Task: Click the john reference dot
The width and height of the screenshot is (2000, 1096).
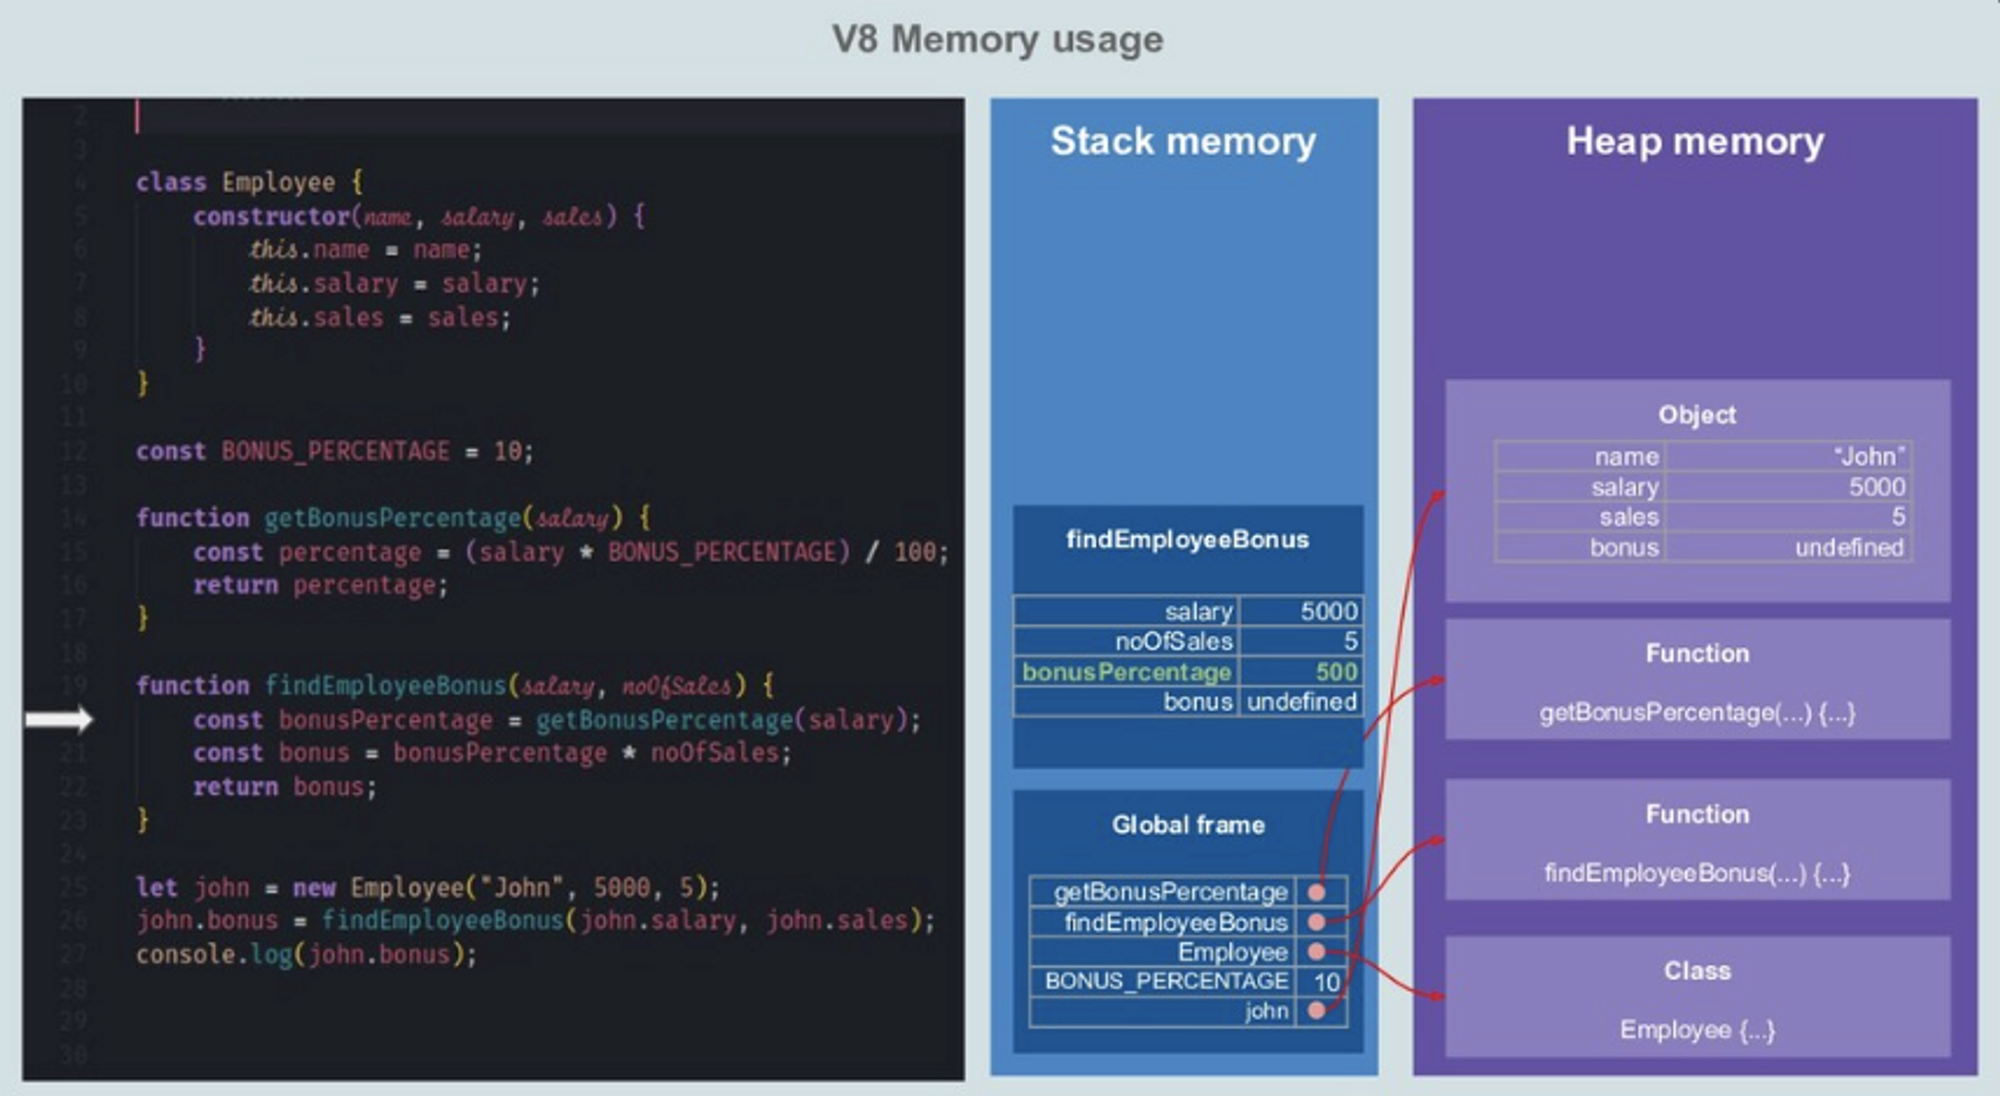Action: [x=1317, y=1011]
